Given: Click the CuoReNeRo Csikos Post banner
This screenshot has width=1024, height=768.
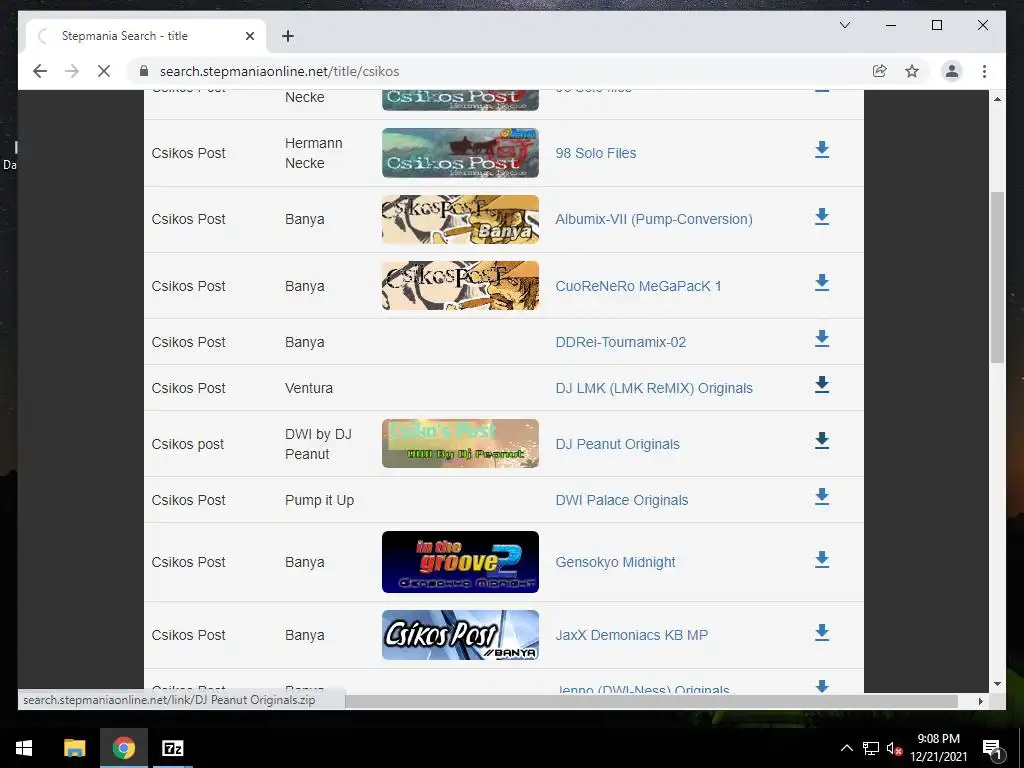Looking at the screenshot, I should 460,286.
